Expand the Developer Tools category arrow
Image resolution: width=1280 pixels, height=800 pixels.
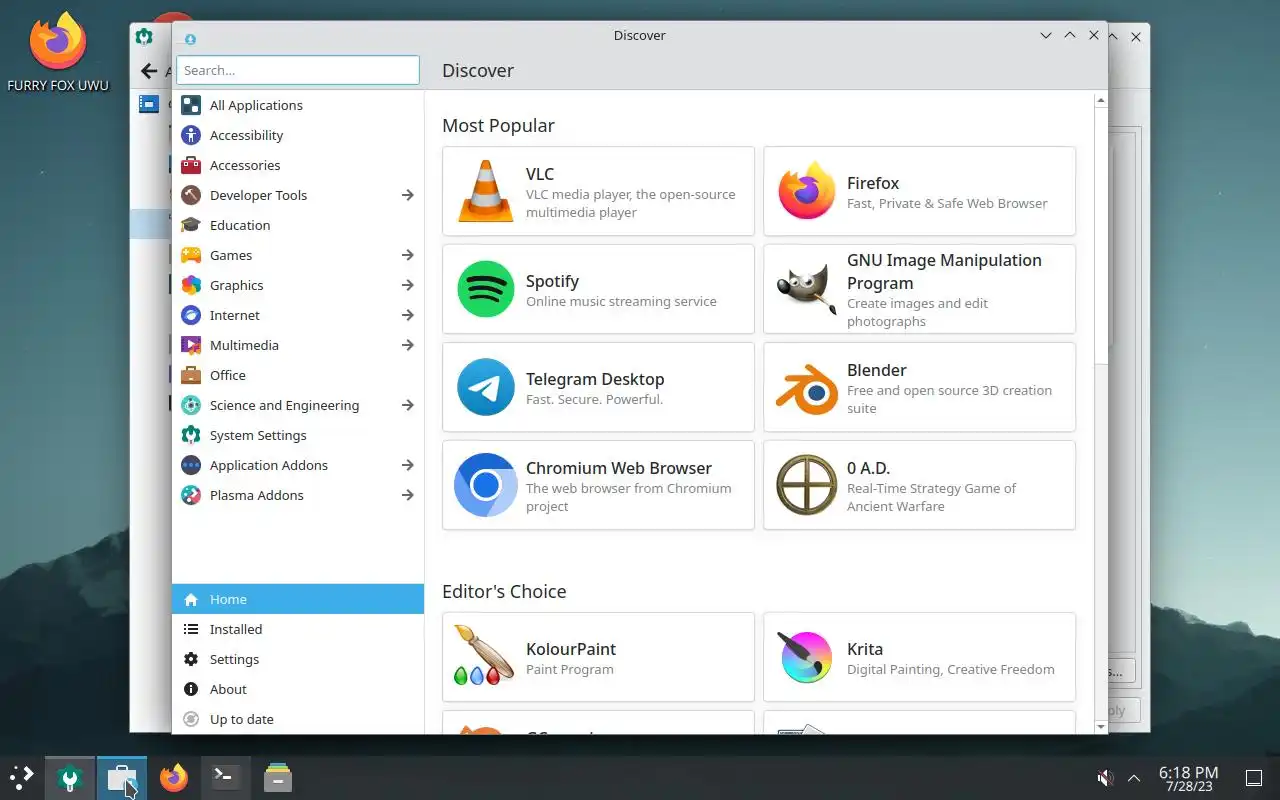pyautogui.click(x=407, y=195)
